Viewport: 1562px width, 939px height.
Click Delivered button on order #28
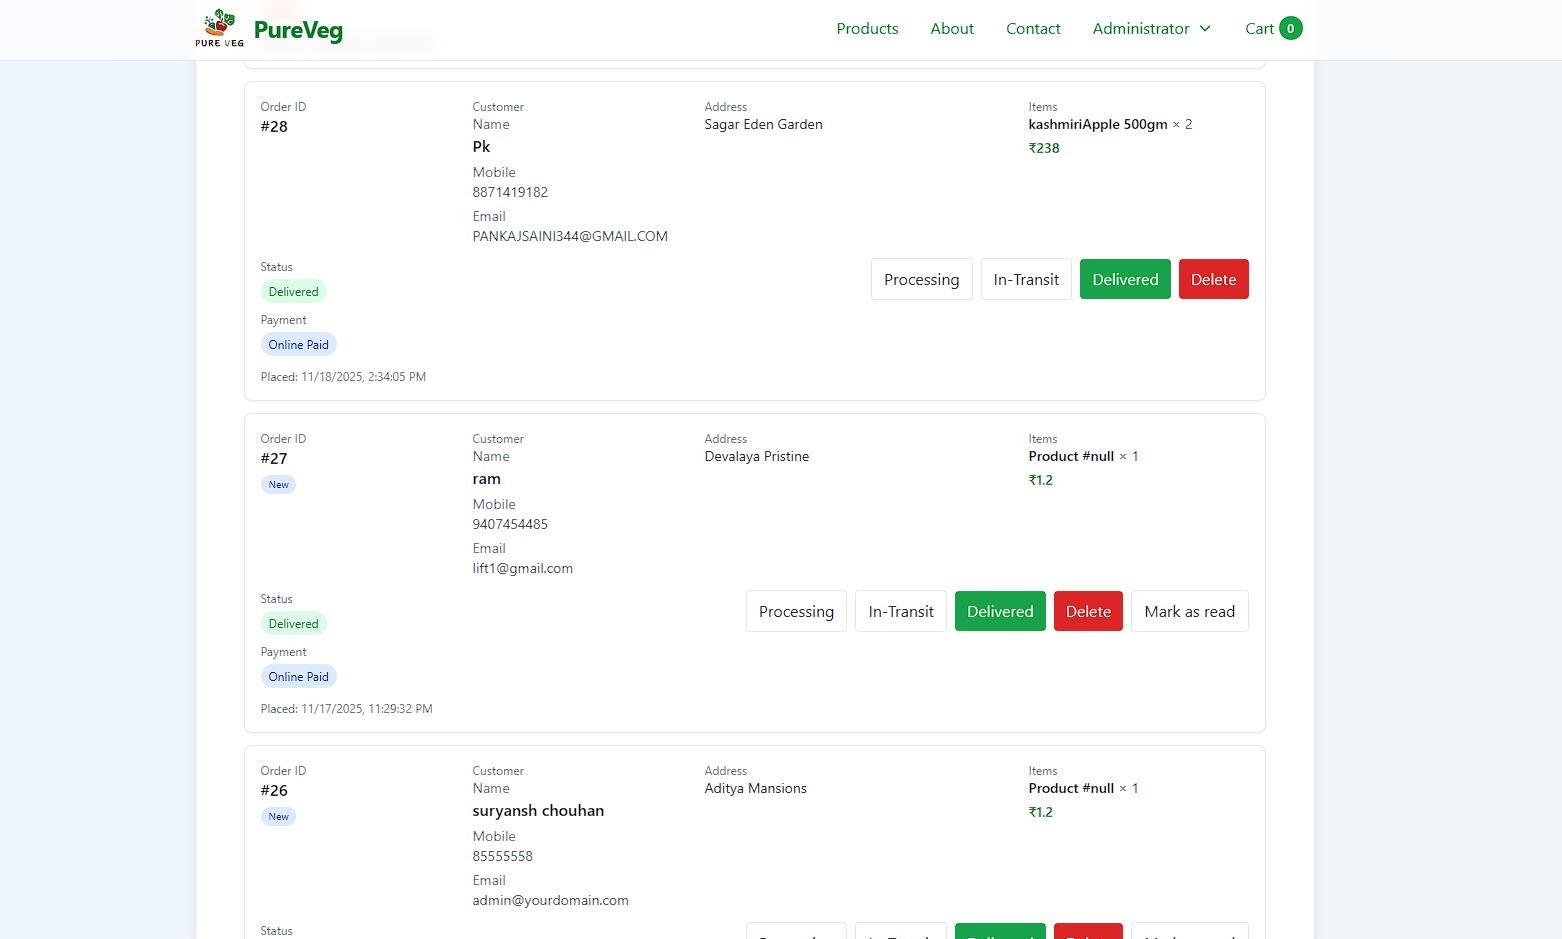pyautogui.click(x=1125, y=279)
